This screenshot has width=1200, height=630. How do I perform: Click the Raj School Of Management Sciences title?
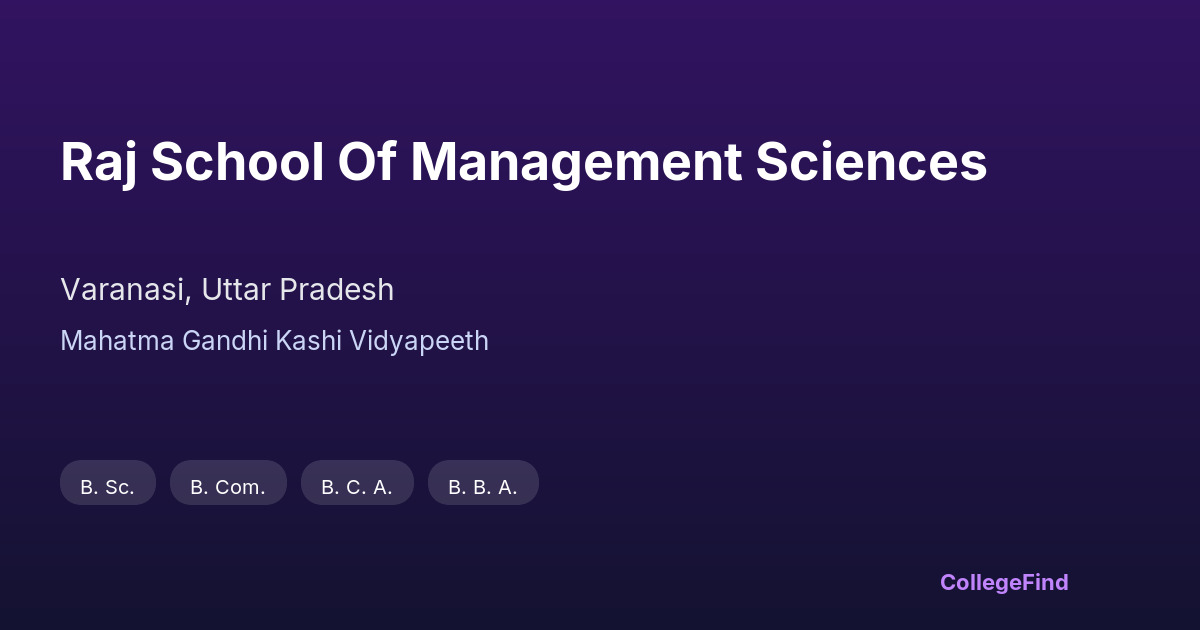[x=524, y=162]
